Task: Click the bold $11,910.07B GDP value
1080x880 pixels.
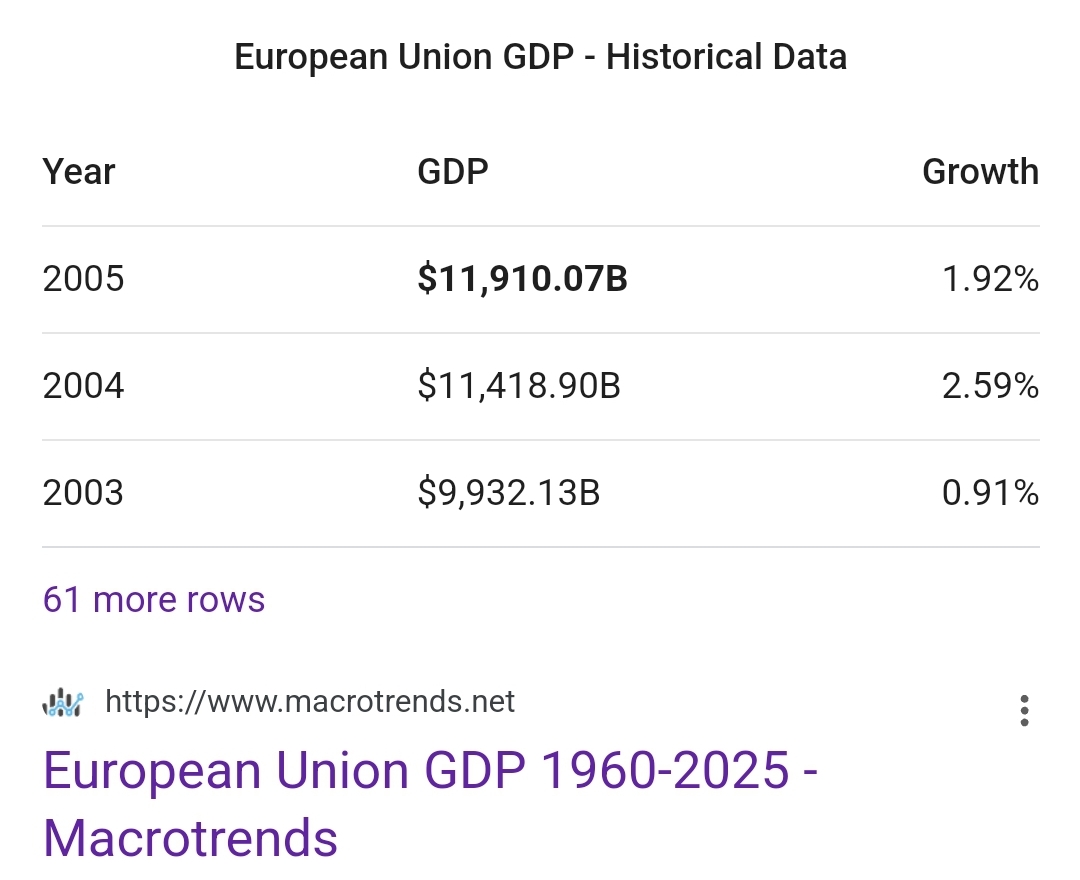Action: click(522, 279)
